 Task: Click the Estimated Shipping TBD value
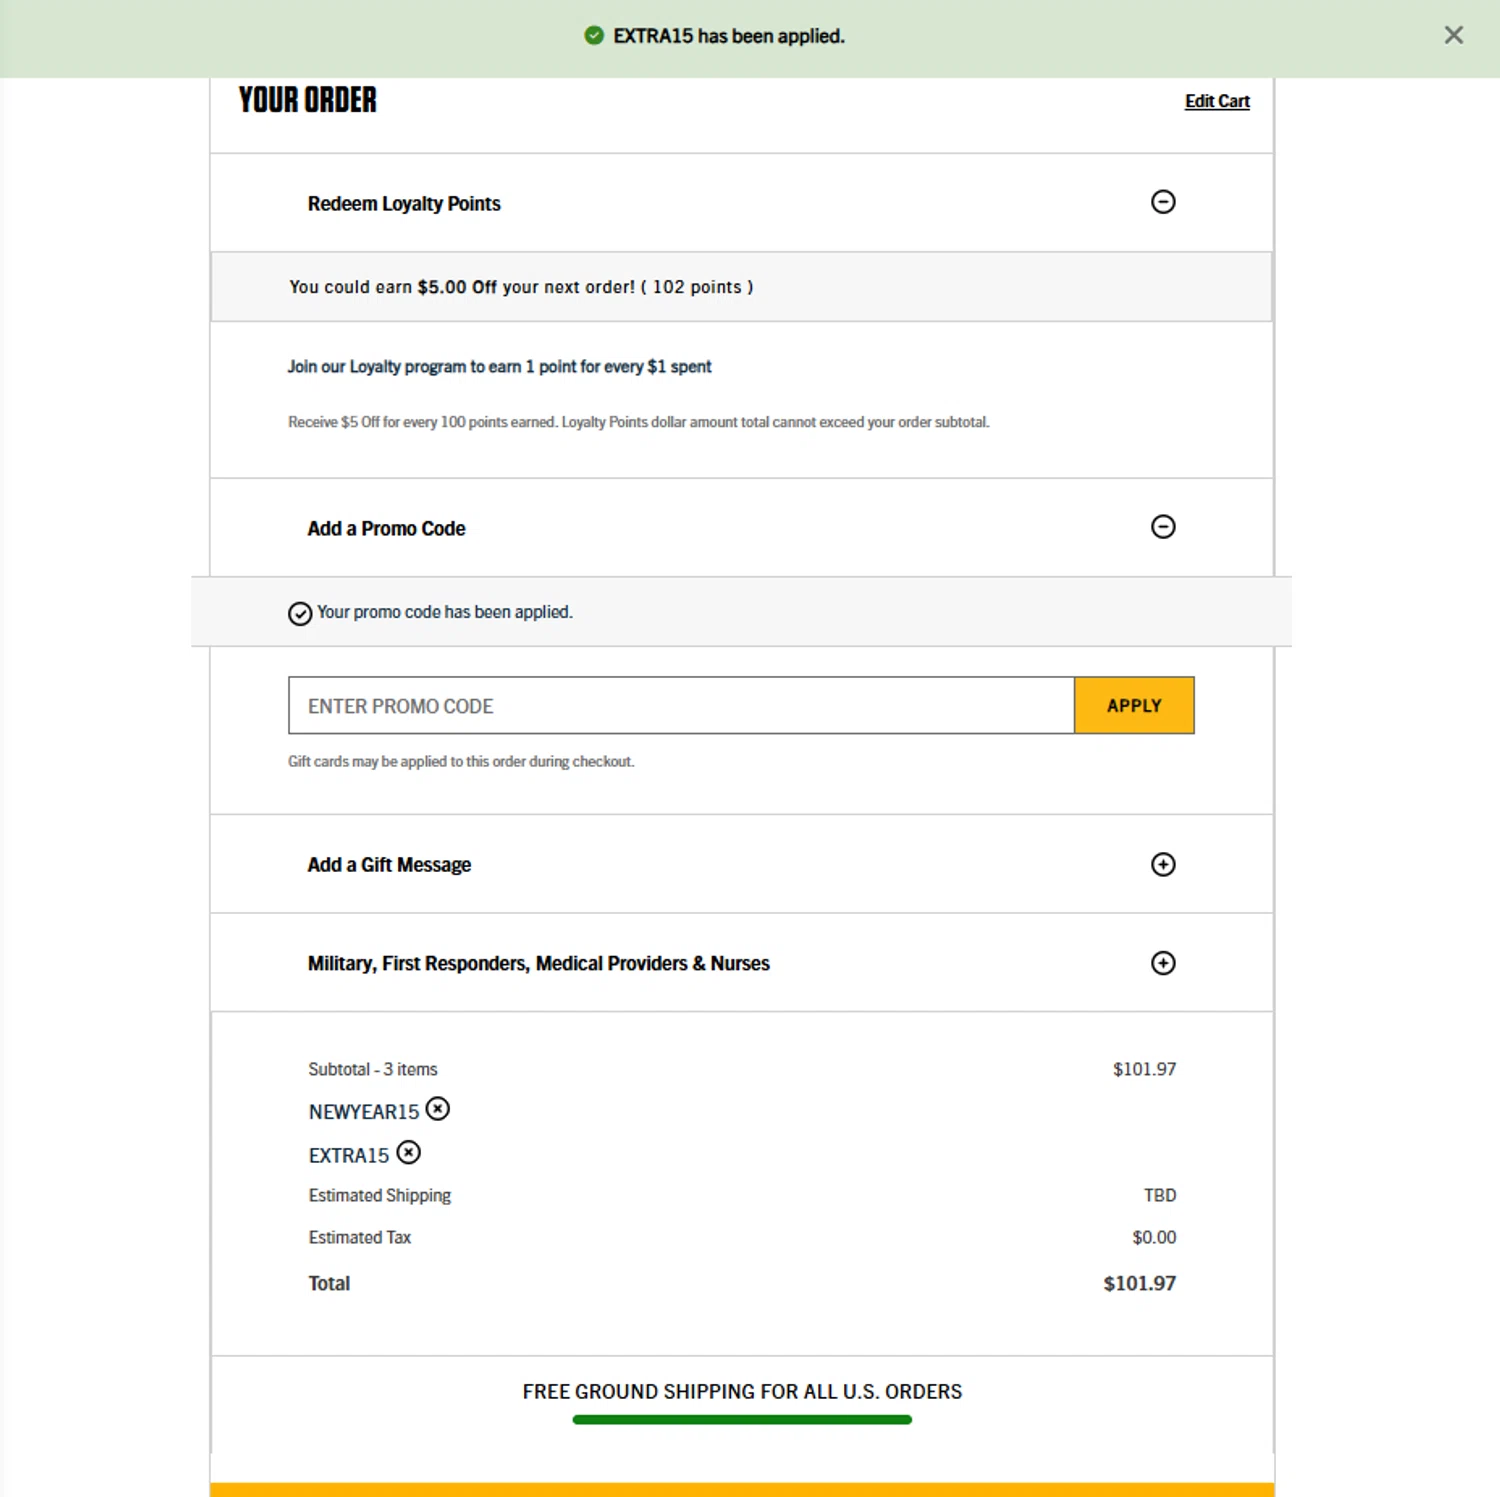pos(1160,1195)
